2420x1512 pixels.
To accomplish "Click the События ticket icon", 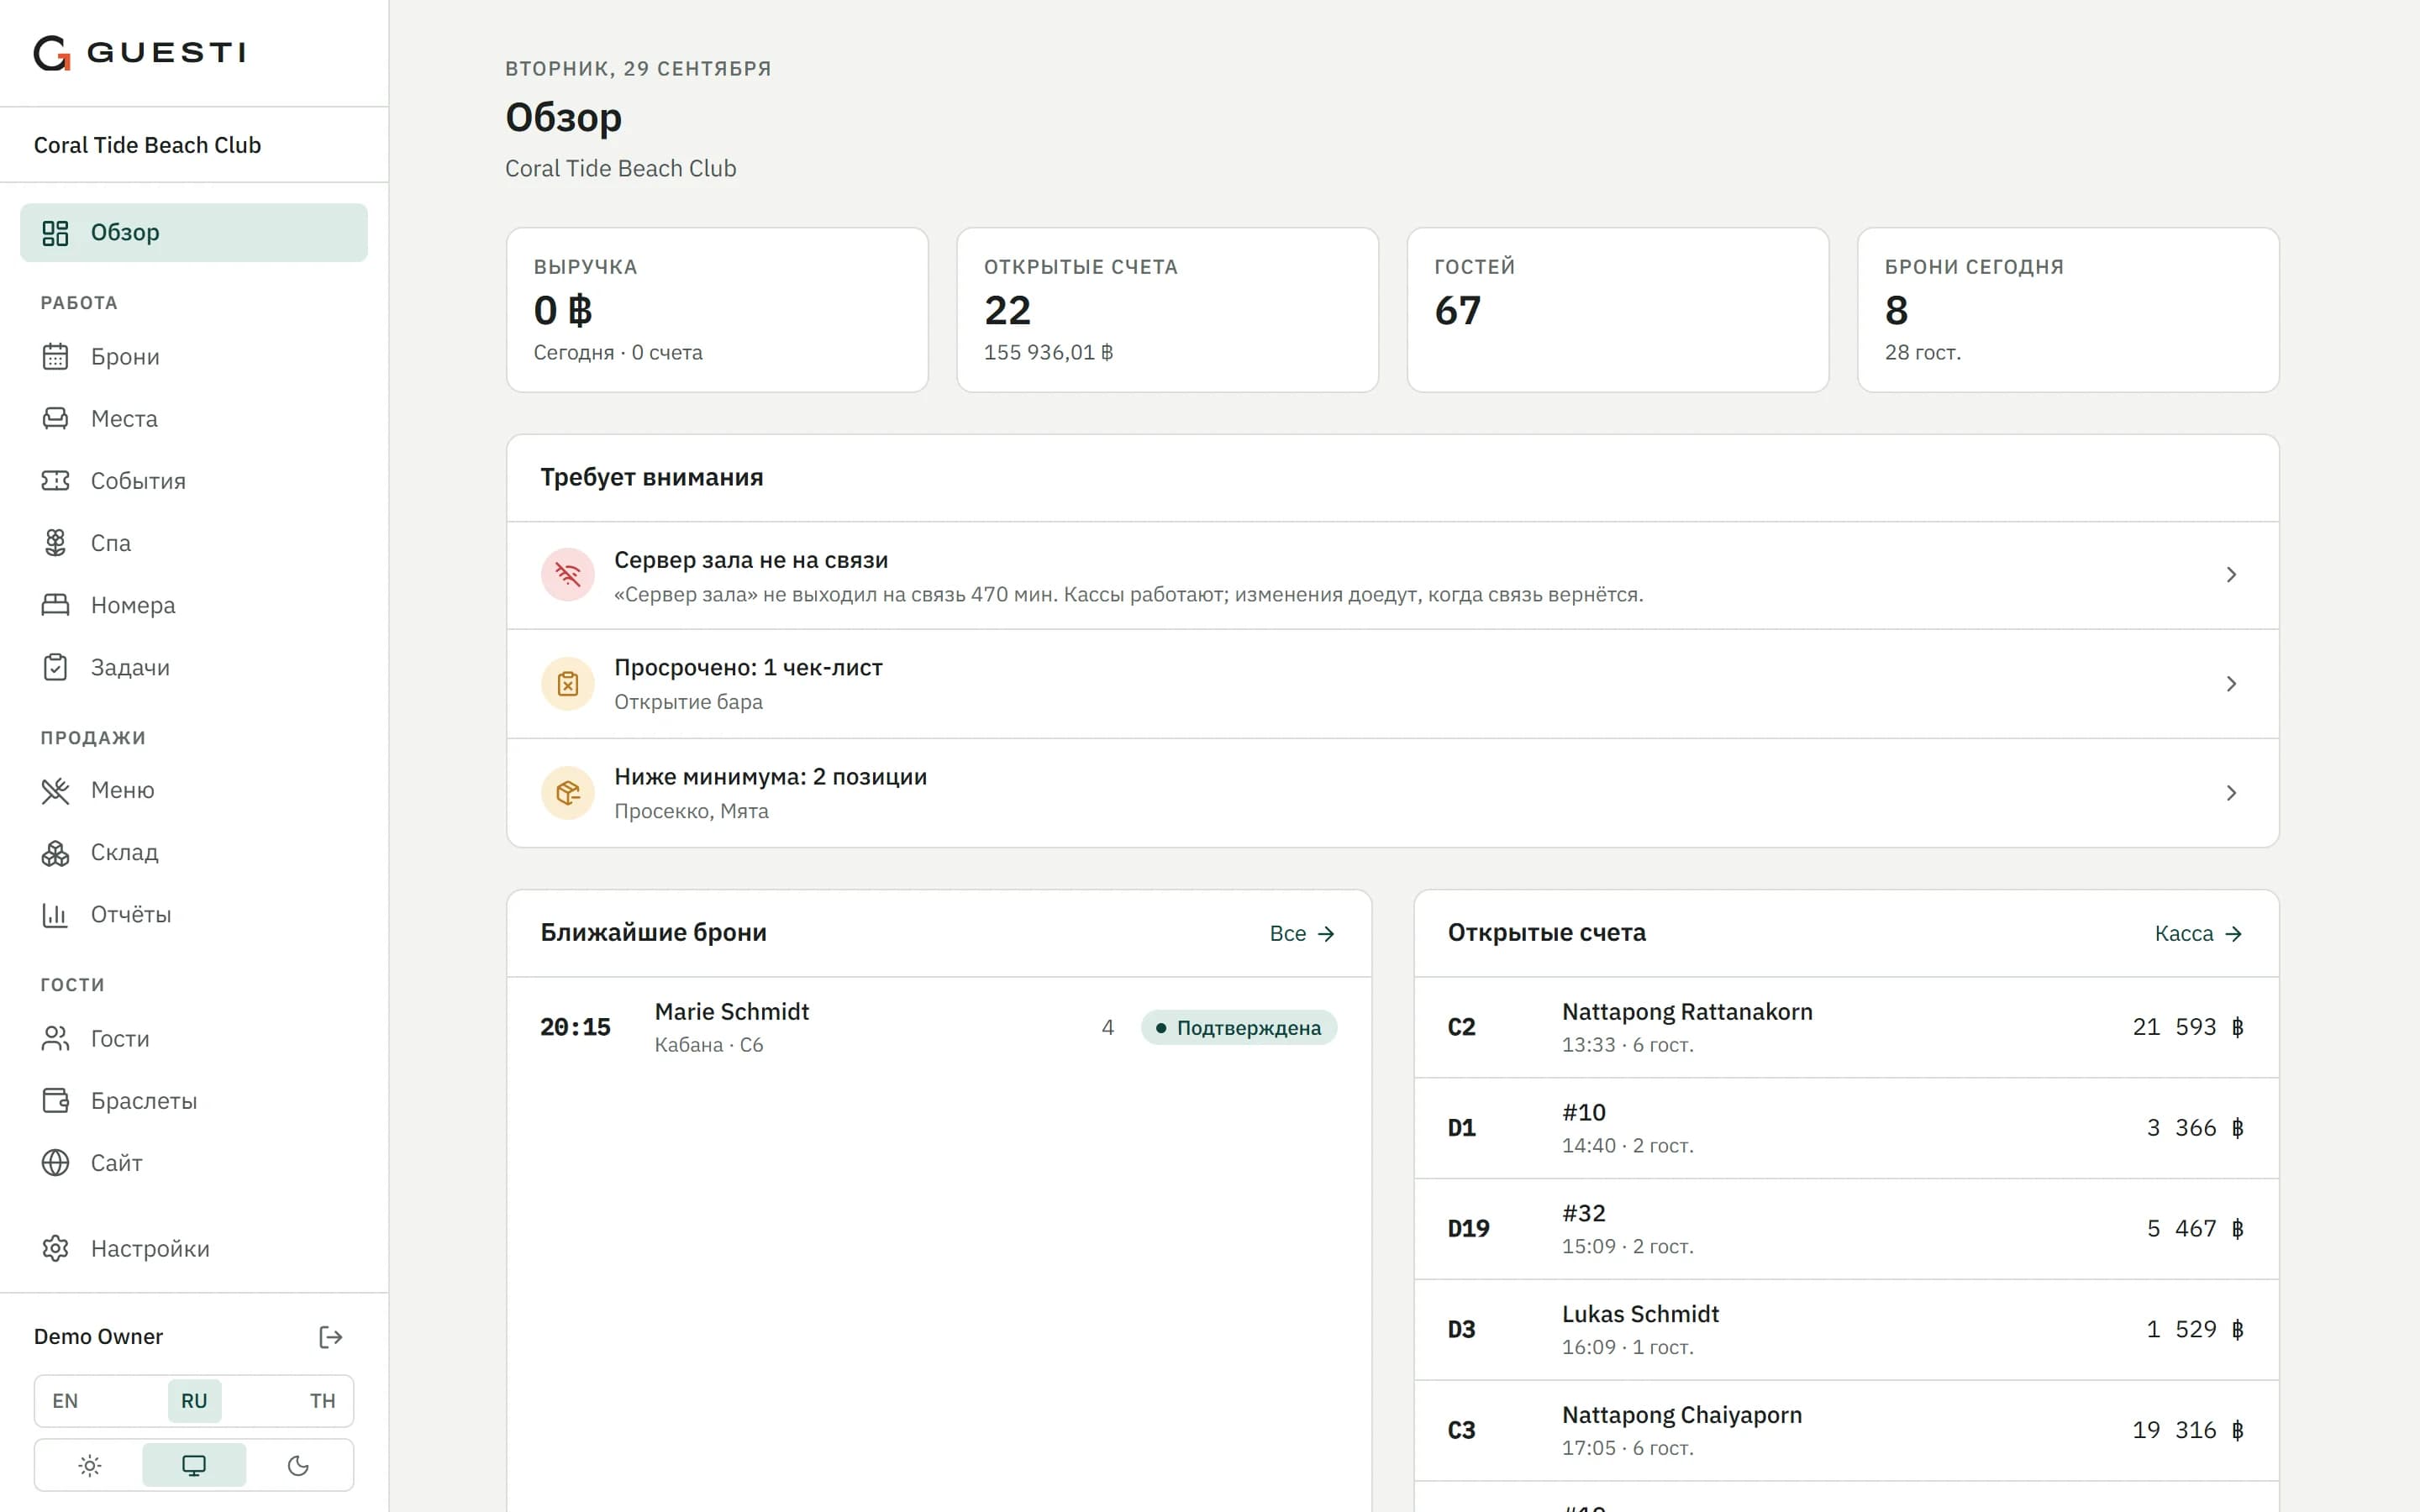I will click(55, 481).
